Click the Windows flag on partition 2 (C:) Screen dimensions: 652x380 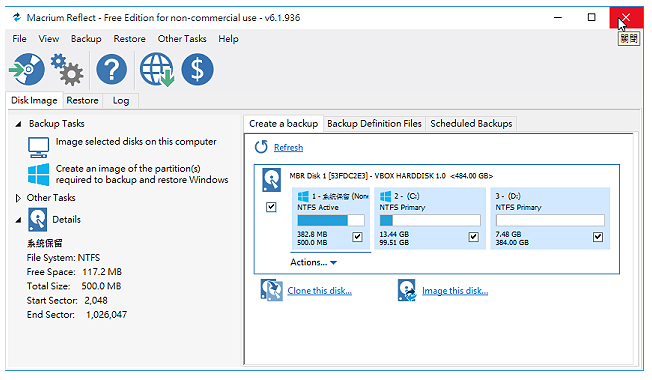tap(385, 196)
